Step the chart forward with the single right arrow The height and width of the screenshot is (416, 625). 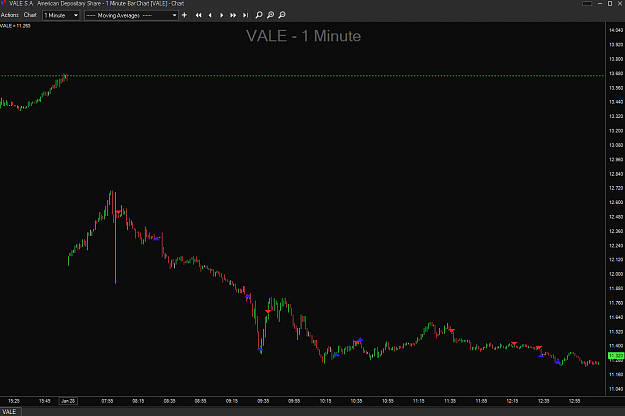[222, 15]
